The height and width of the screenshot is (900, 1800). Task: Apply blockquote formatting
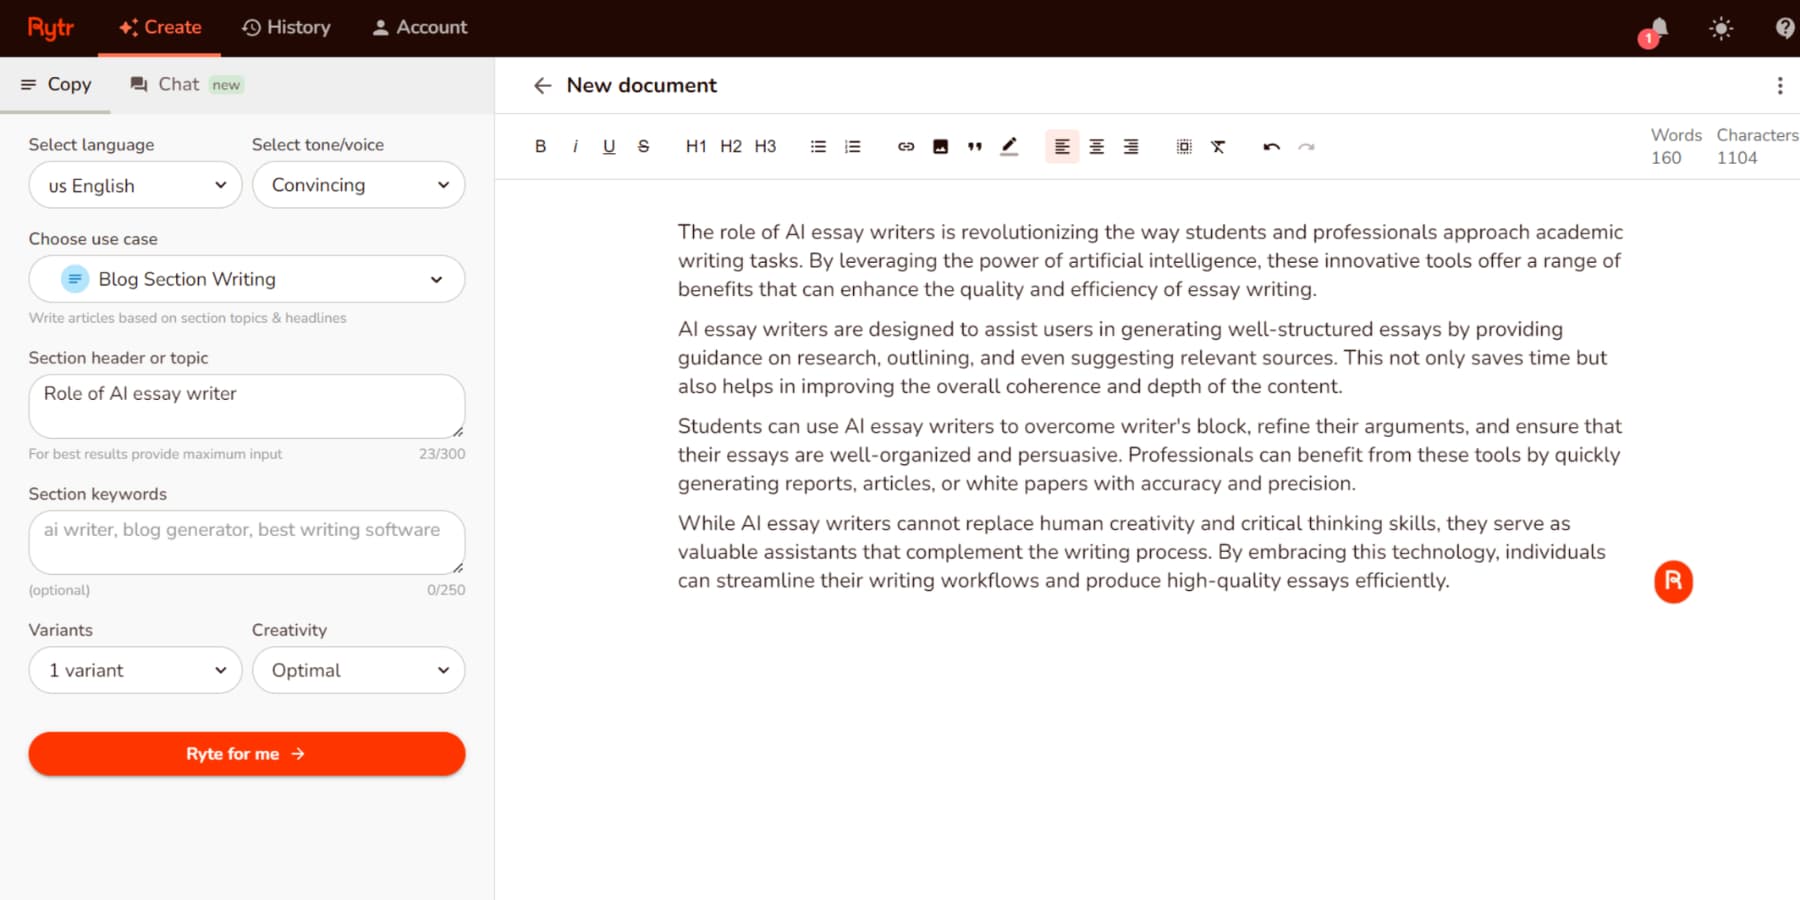(x=974, y=146)
